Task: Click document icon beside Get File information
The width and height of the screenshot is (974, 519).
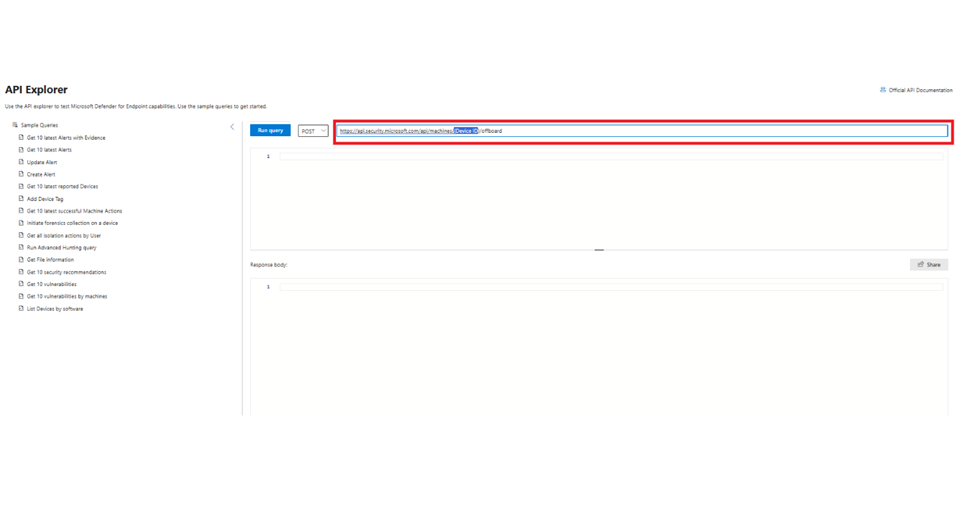Action: (21, 260)
